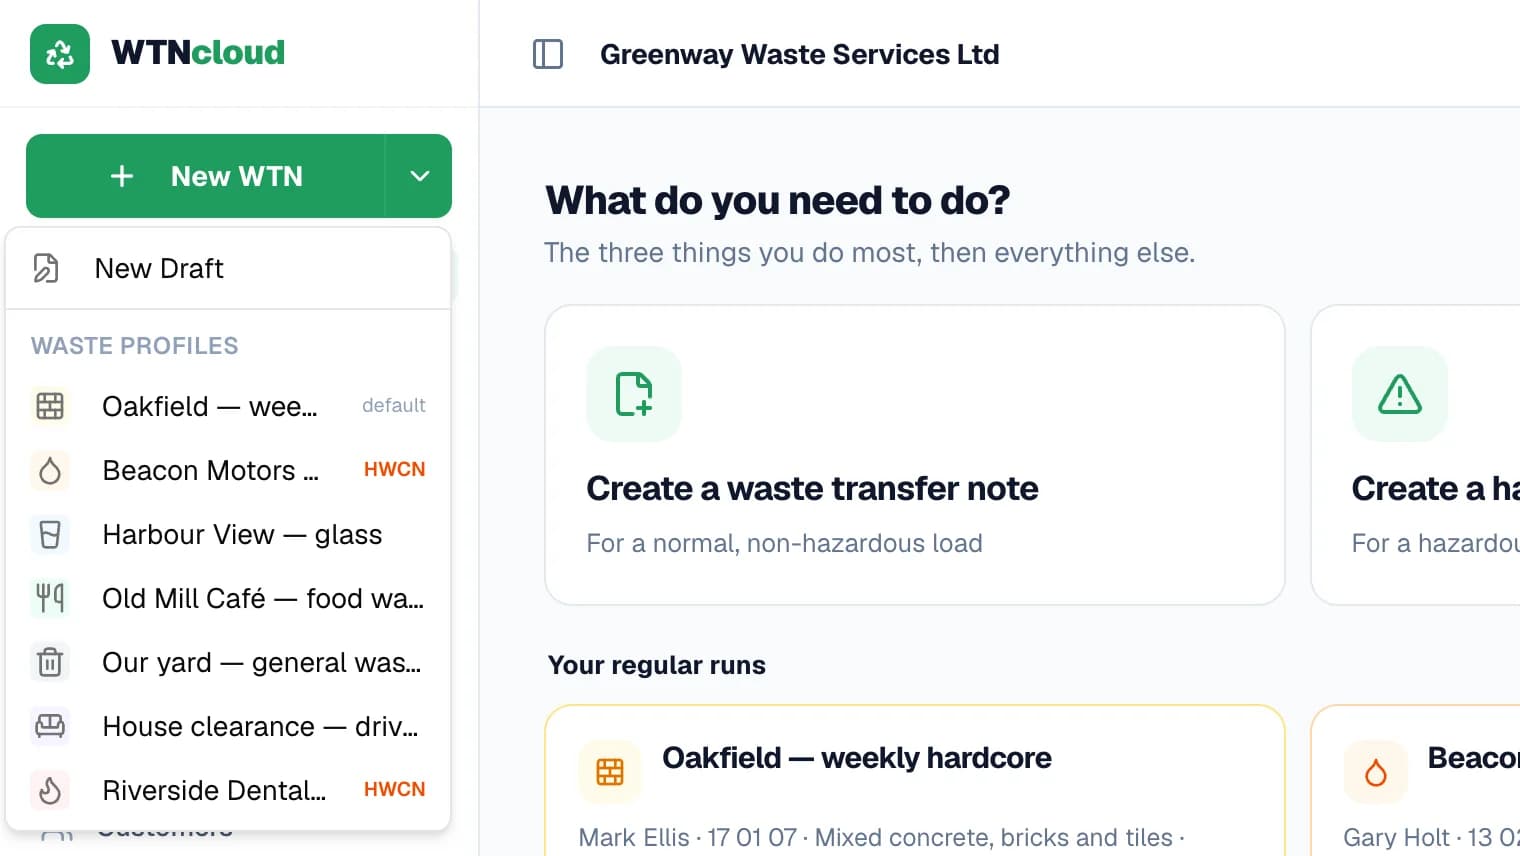The height and width of the screenshot is (856, 1520).
Task: Click the WTNcloud recycle logo icon
Action: [60, 54]
